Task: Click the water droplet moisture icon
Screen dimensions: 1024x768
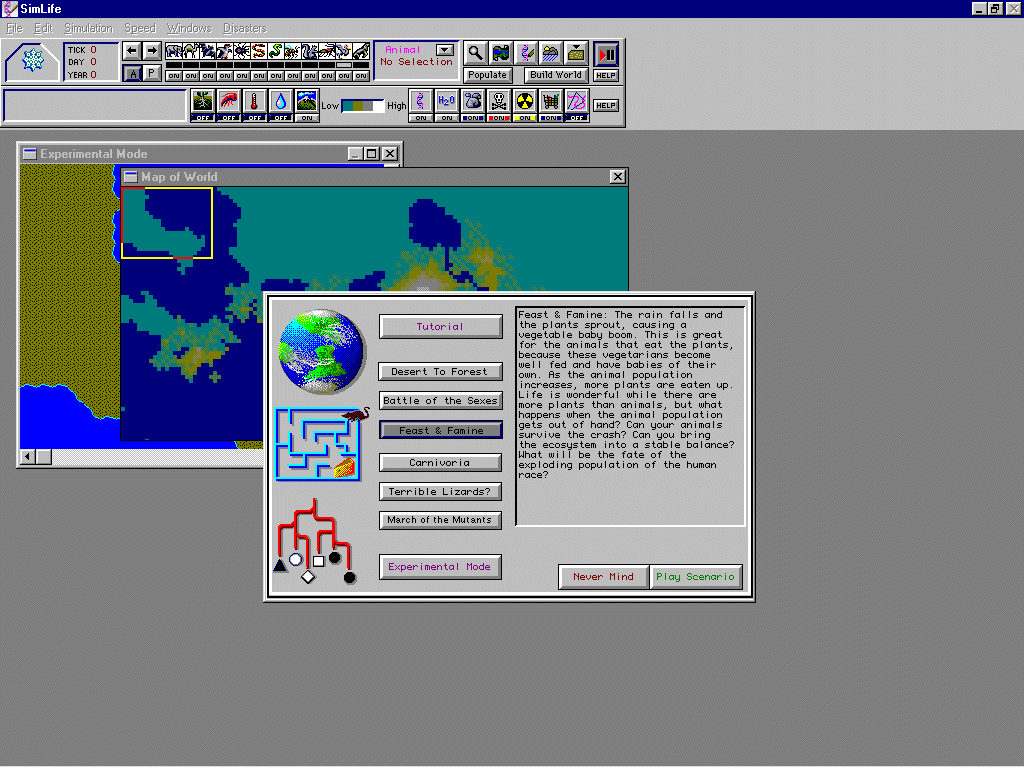Action: (x=281, y=101)
